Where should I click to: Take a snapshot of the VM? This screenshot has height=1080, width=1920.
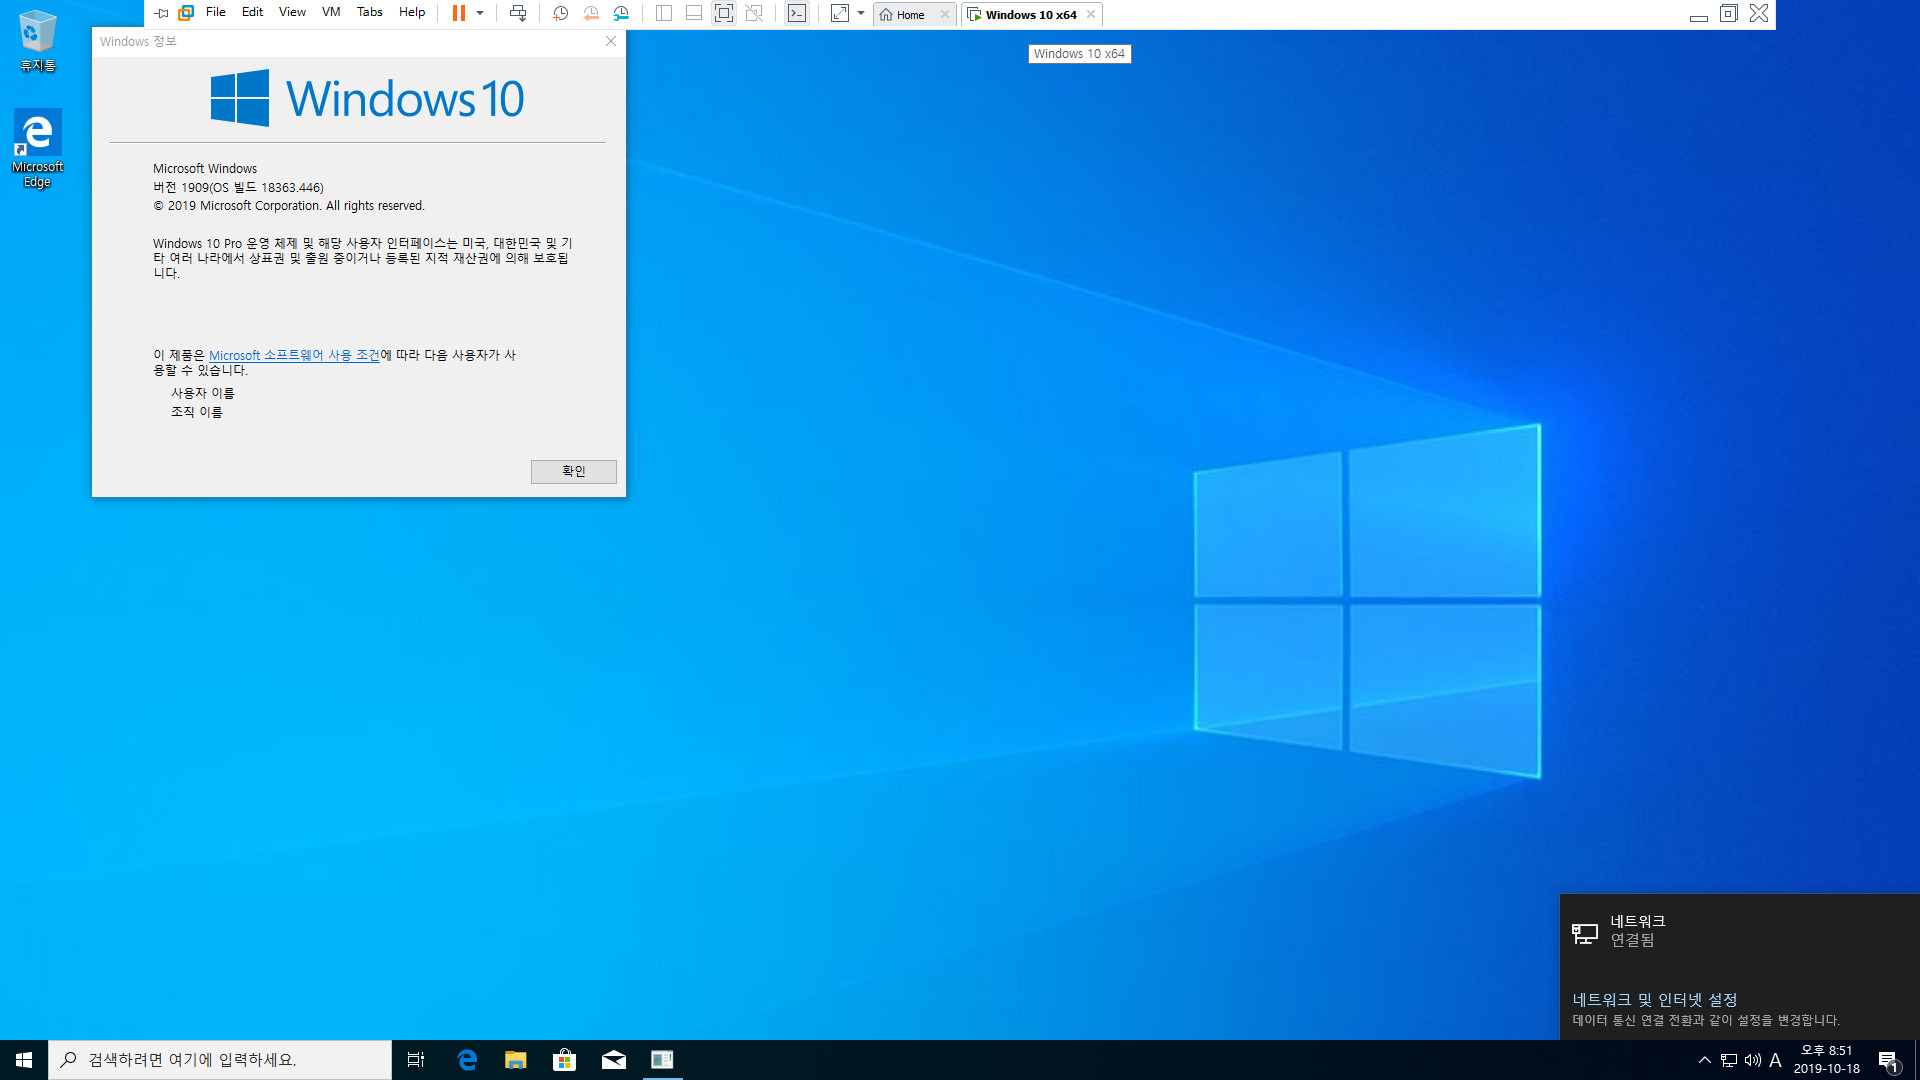(560, 13)
